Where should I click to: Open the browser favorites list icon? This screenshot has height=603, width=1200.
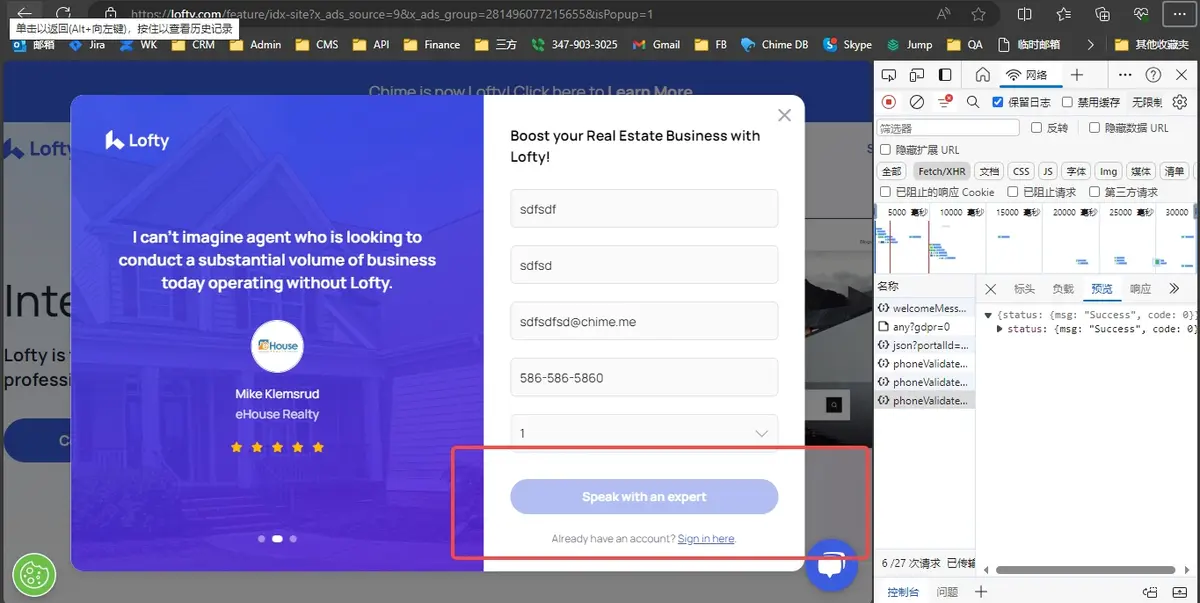pos(1063,14)
